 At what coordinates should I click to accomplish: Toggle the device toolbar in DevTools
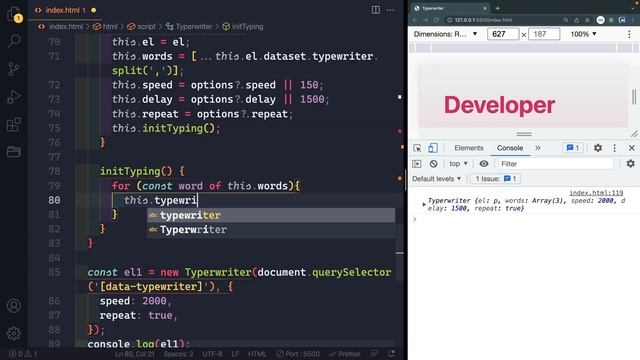[x=433, y=148]
